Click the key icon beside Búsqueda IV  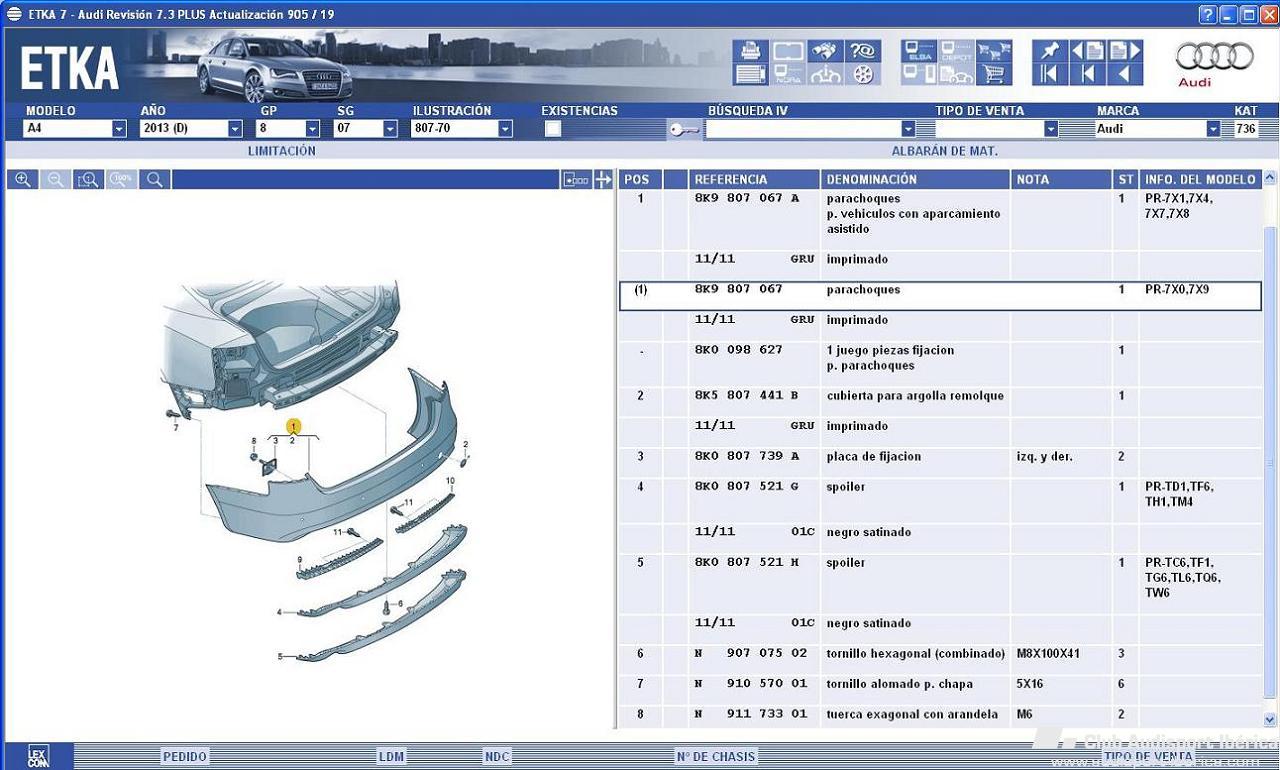point(684,129)
